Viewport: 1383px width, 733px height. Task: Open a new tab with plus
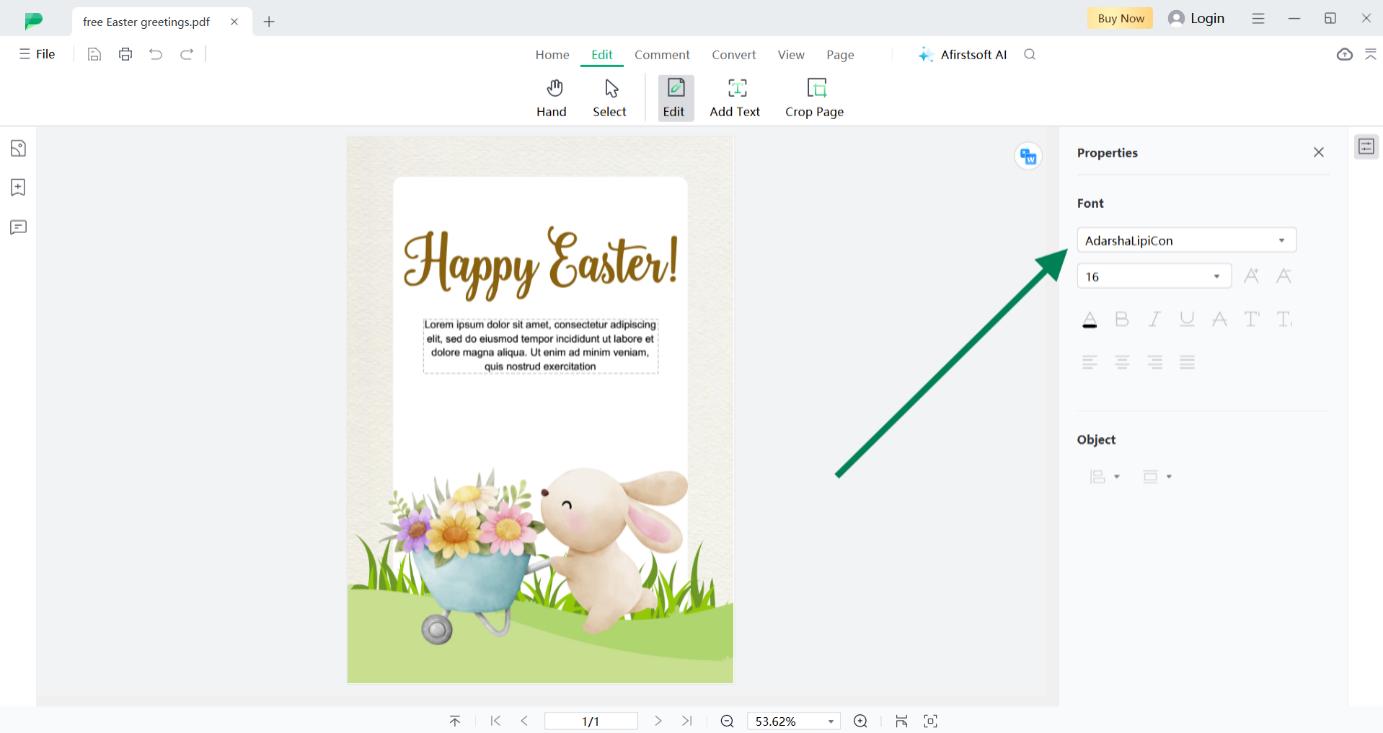269,21
